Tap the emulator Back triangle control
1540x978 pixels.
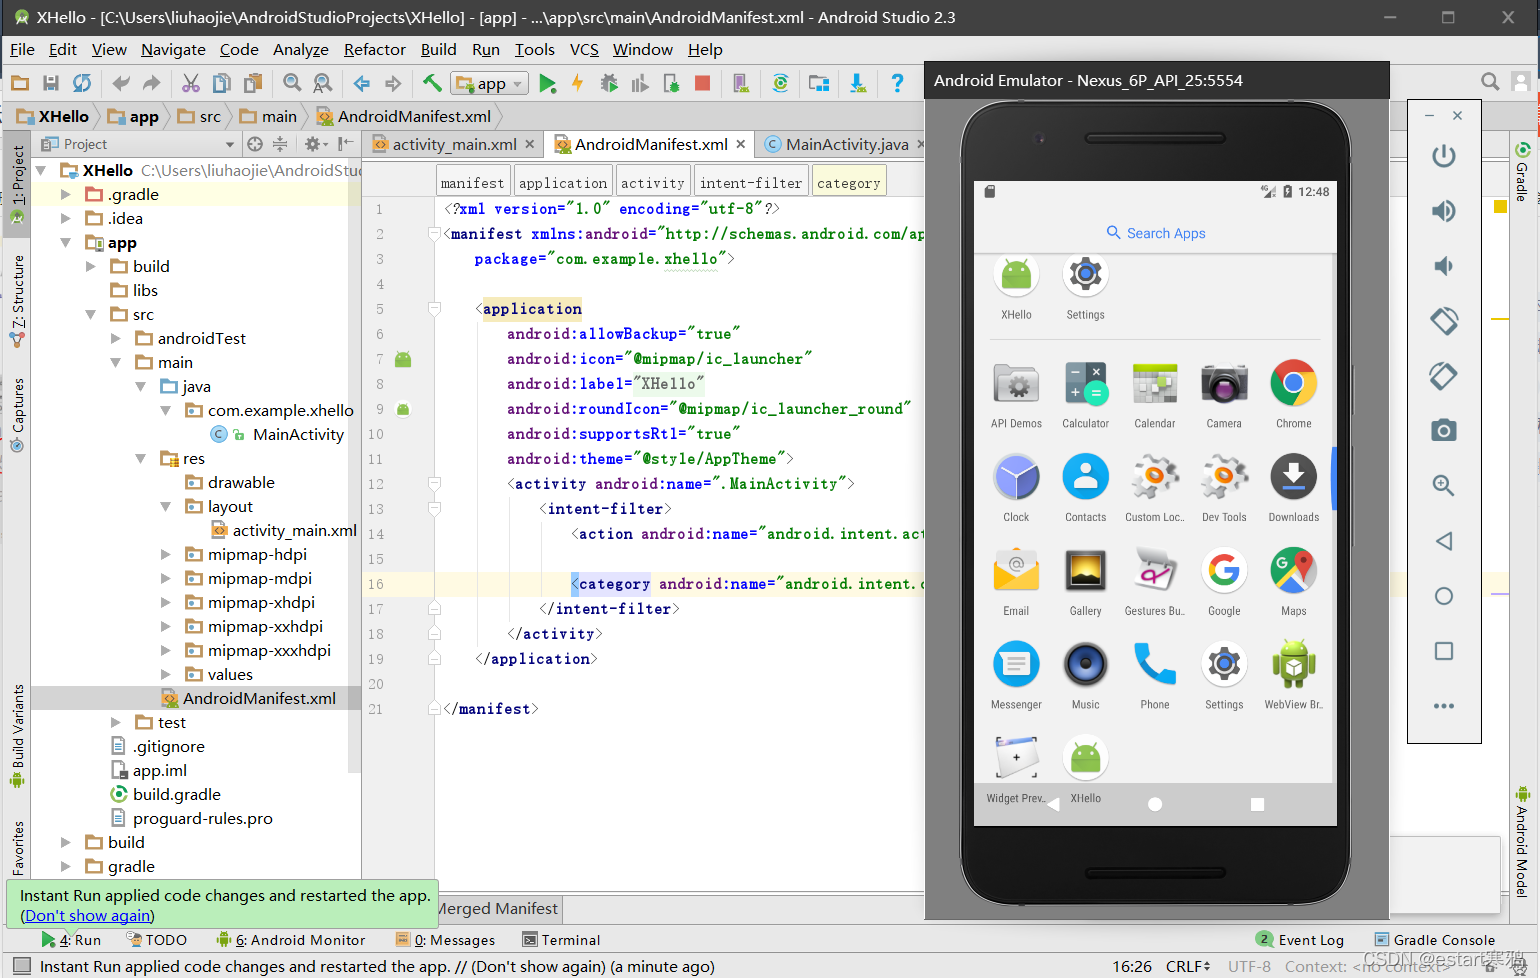[1443, 541]
